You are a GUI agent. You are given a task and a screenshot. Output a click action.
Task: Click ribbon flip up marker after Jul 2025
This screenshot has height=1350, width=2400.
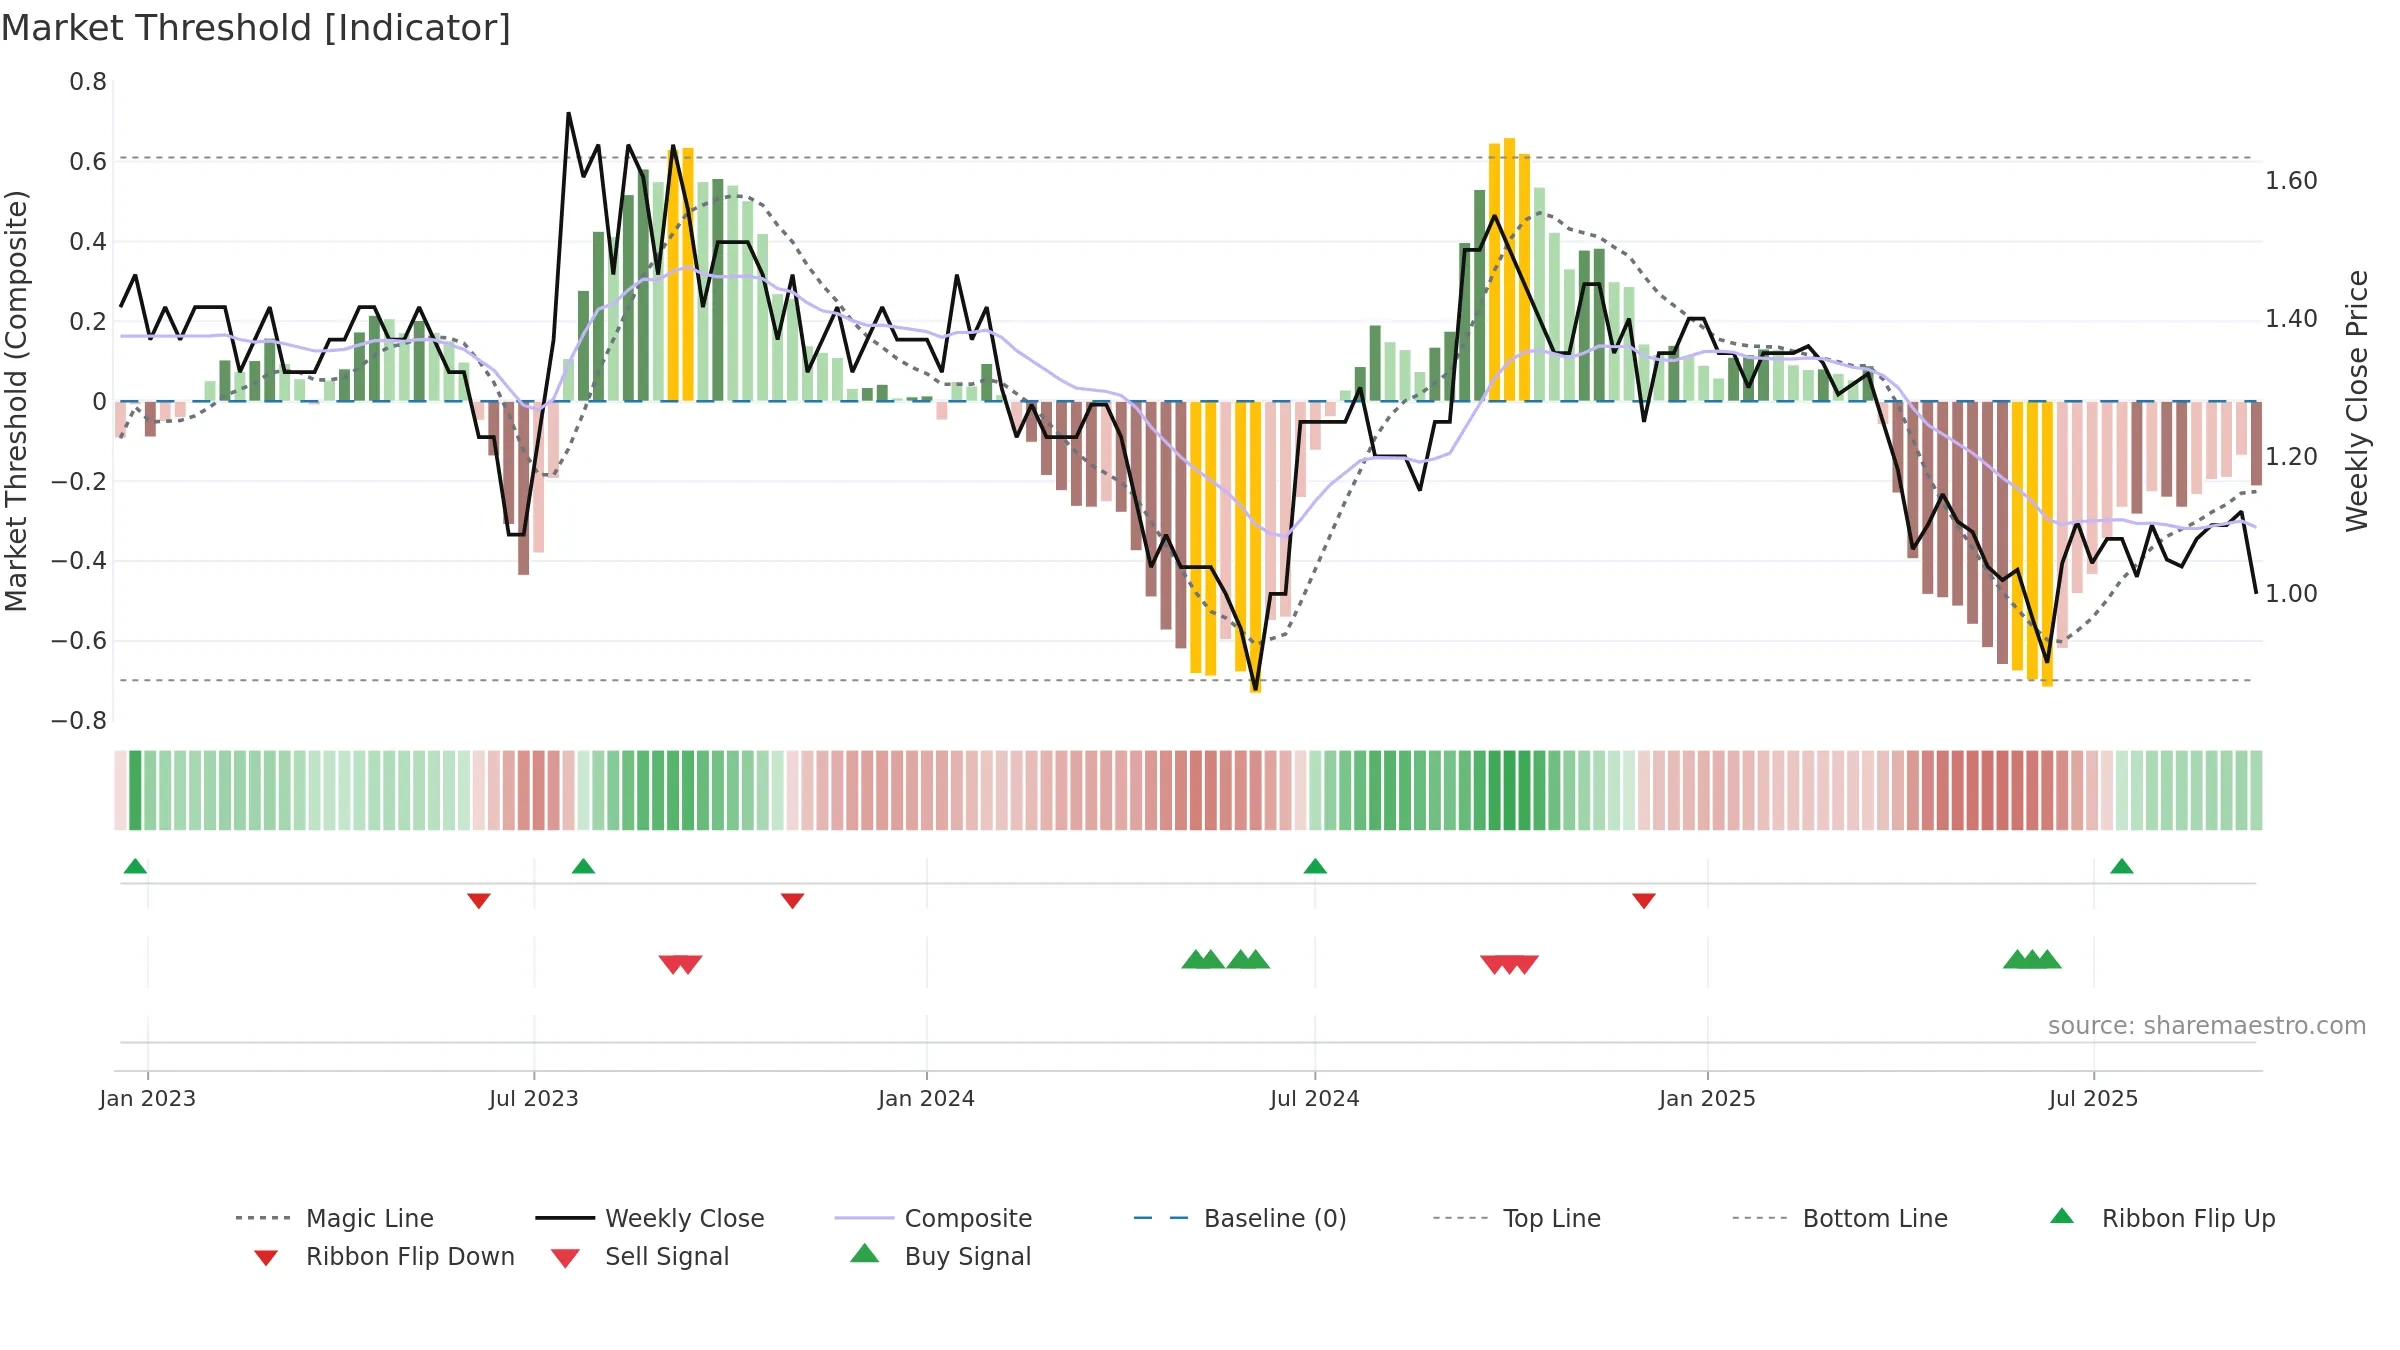coord(2122,866)
